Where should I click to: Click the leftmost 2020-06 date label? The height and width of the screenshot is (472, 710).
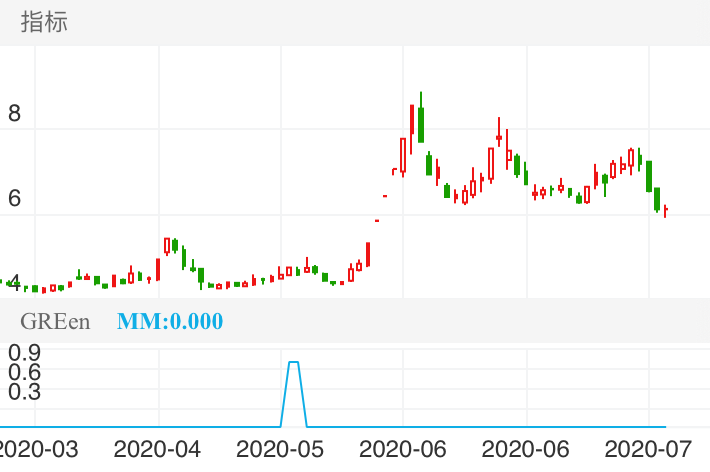(x=403, y=450)
